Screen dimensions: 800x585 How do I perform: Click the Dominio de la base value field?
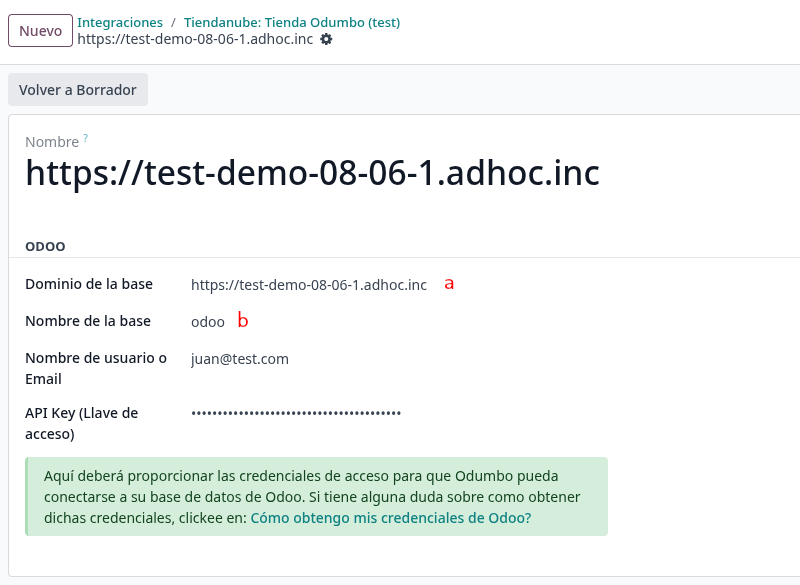coord(309,285)
